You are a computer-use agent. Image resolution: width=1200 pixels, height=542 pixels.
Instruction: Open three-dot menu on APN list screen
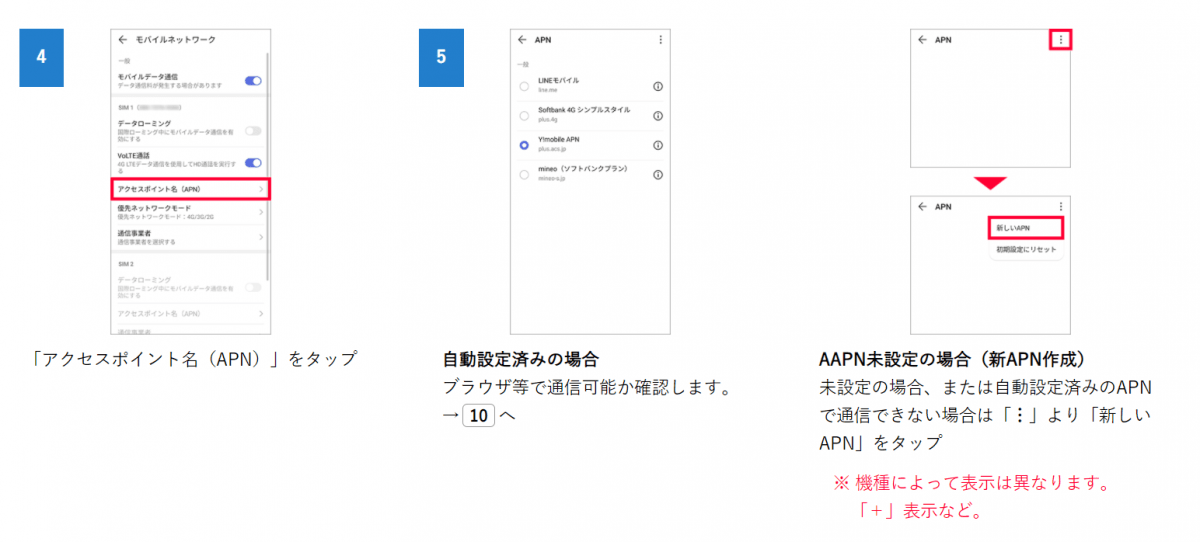click(x=660, y=40)
